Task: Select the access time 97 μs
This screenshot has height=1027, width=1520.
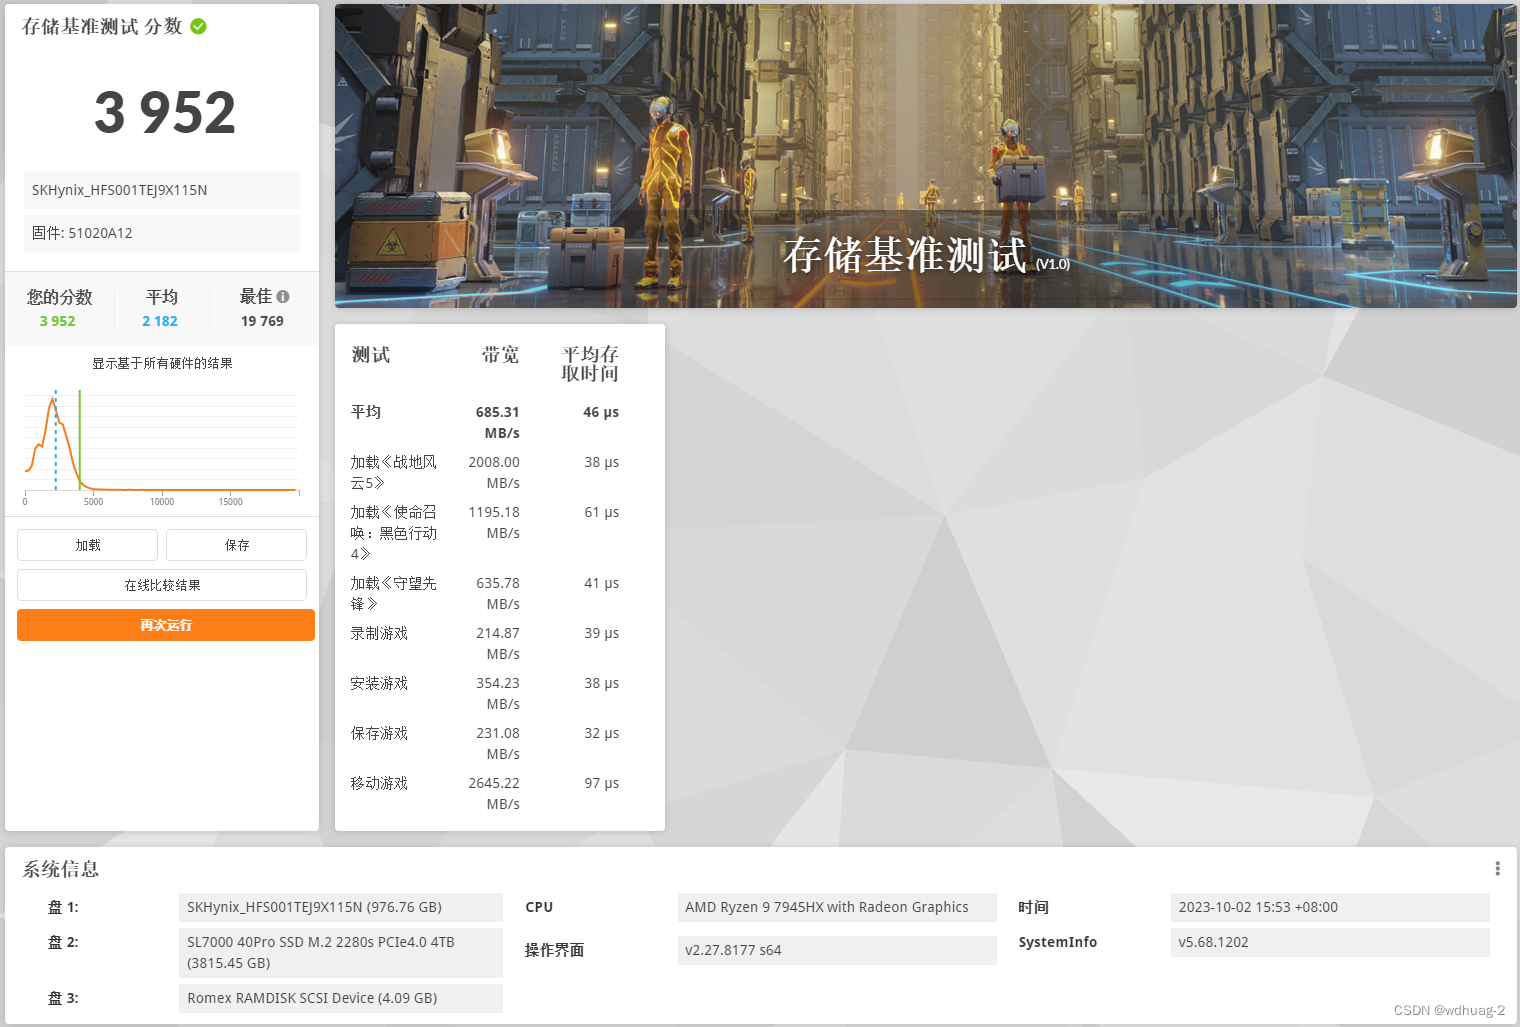Action: pyautogui.click(x=602, y=783)
